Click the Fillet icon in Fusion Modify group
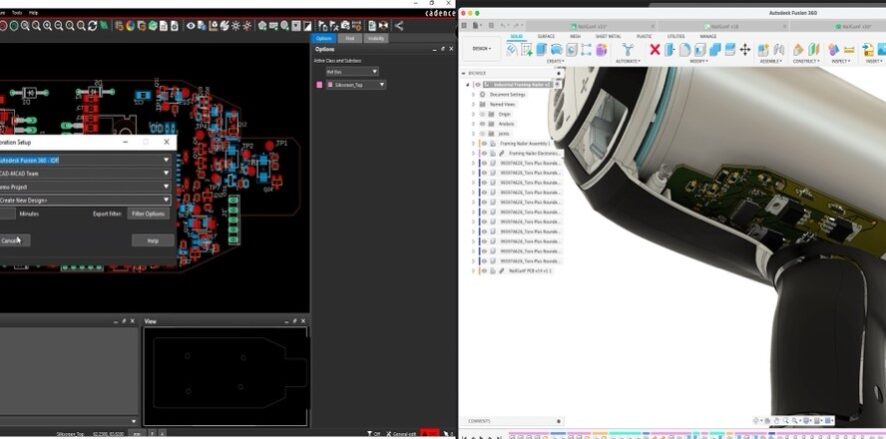 click(685, 50)
